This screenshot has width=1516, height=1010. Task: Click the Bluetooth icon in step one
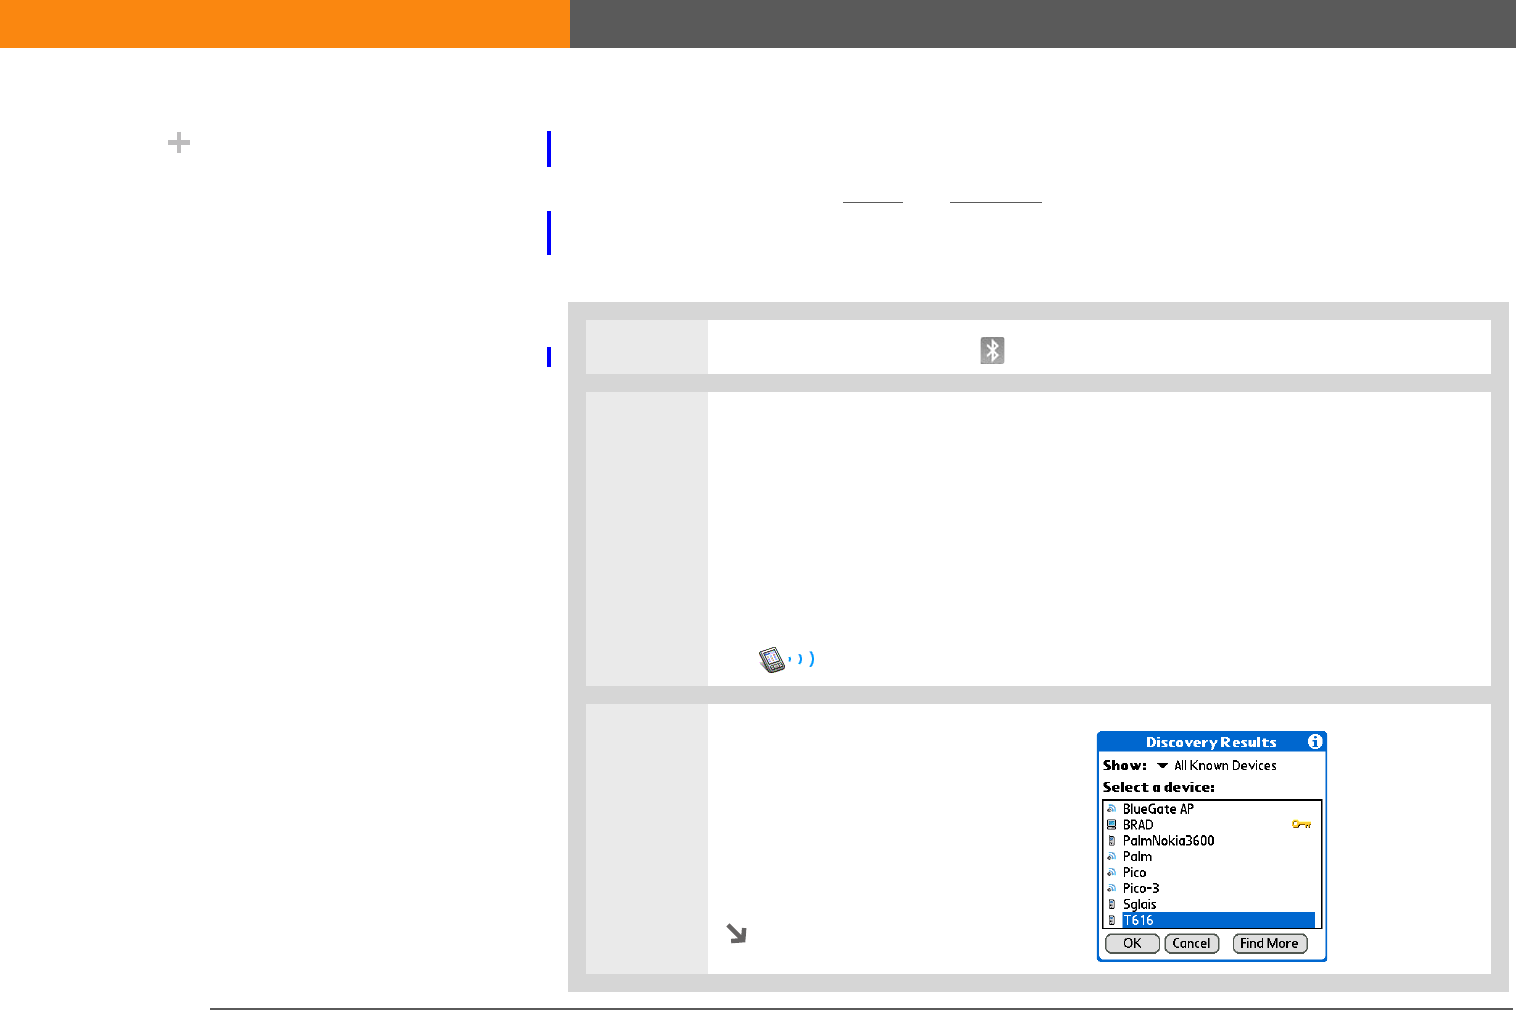pyautogui.click(x=992, y=350)
